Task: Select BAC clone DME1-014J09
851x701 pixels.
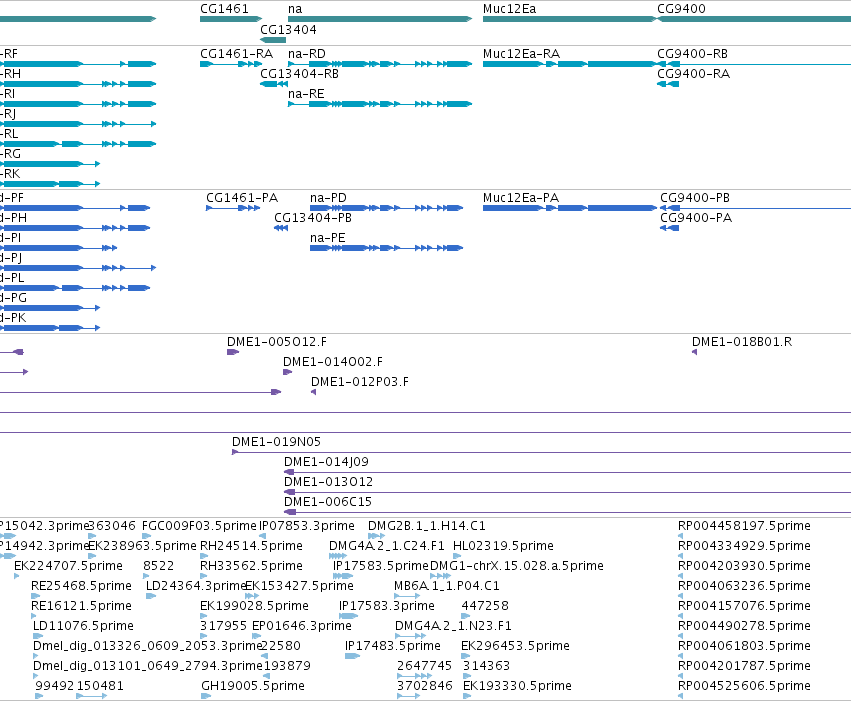Action: 326,462
